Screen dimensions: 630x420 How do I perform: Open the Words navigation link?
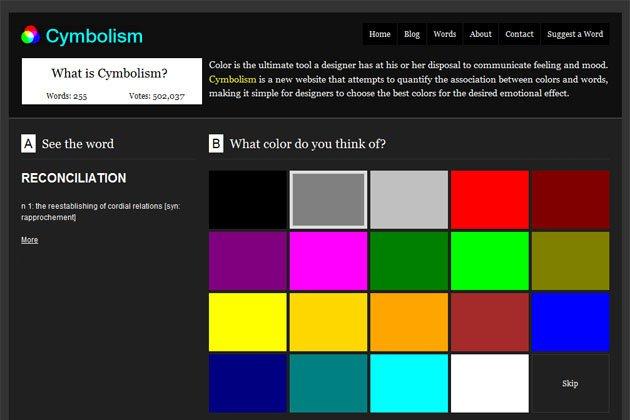point(445,34)
